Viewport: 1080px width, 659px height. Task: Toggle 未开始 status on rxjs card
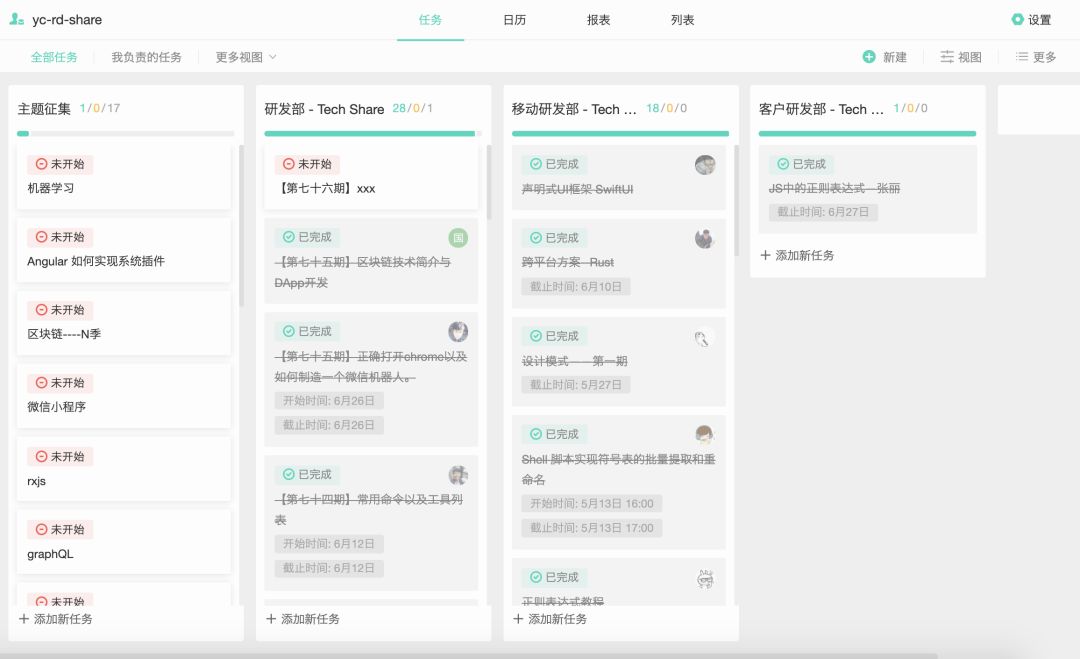60,457
